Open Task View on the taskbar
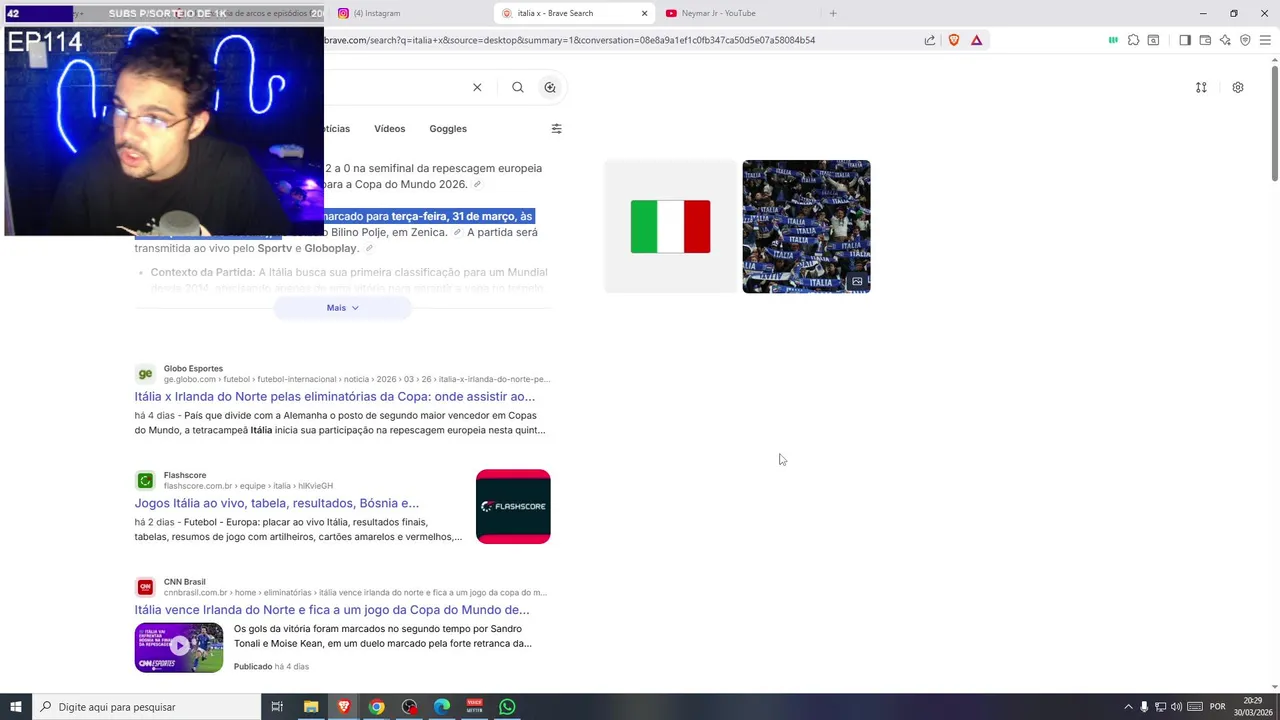This screenshot has width=1280, height=720. [x=277, y=707]
